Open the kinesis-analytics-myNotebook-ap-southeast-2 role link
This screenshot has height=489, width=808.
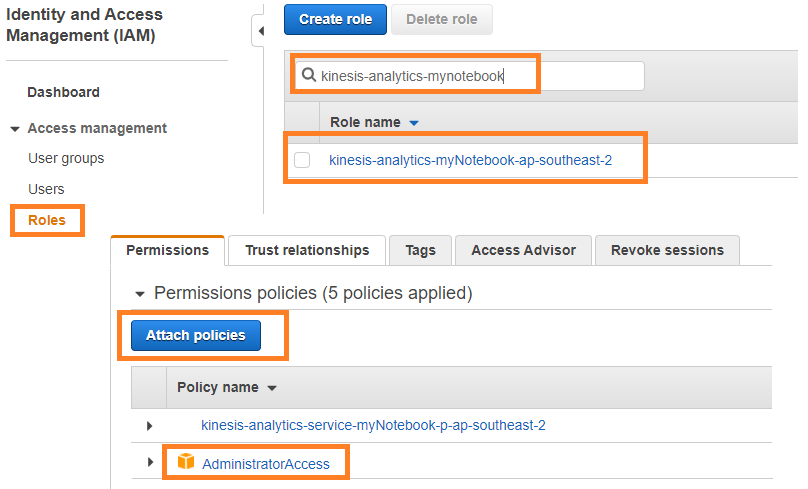470,160
